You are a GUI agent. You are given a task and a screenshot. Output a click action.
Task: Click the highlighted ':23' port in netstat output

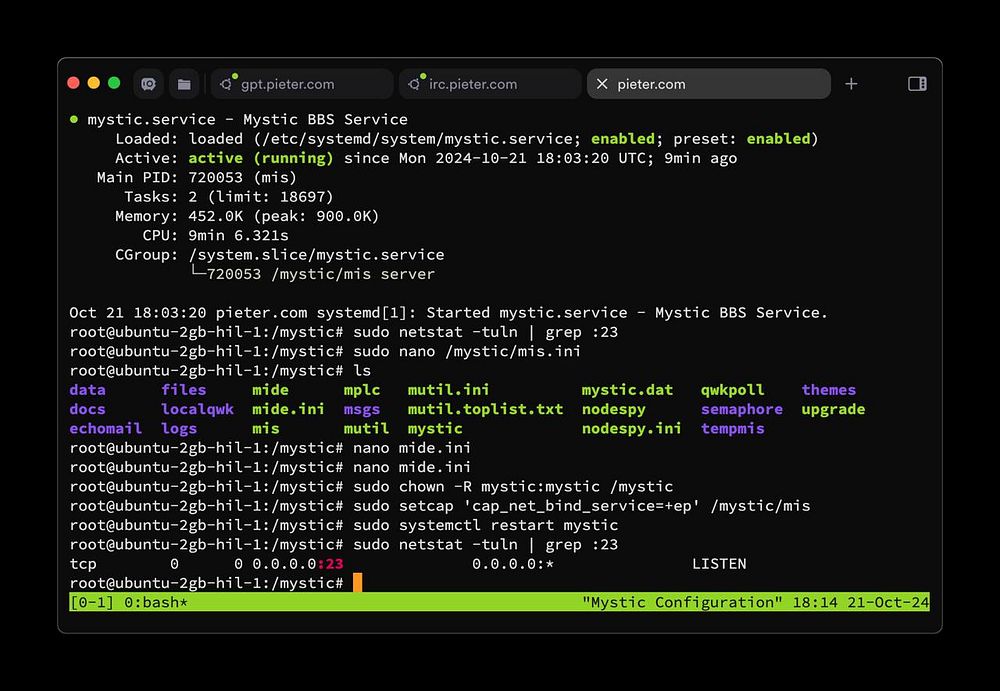[x=330, y=564]
